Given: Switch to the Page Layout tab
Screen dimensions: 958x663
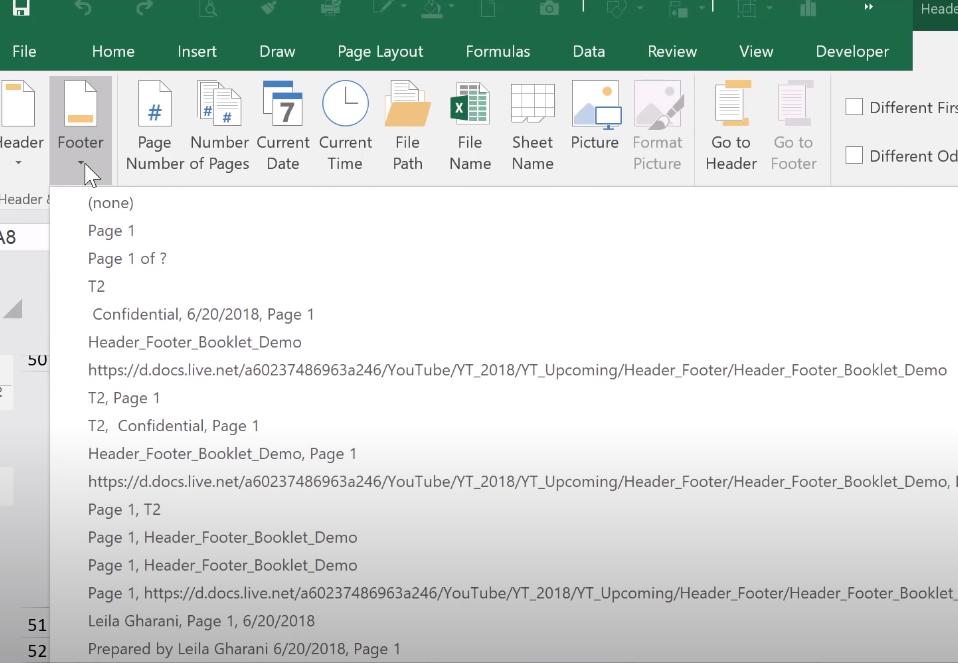Looking at the screenshot, I should (x=379, y=51).
